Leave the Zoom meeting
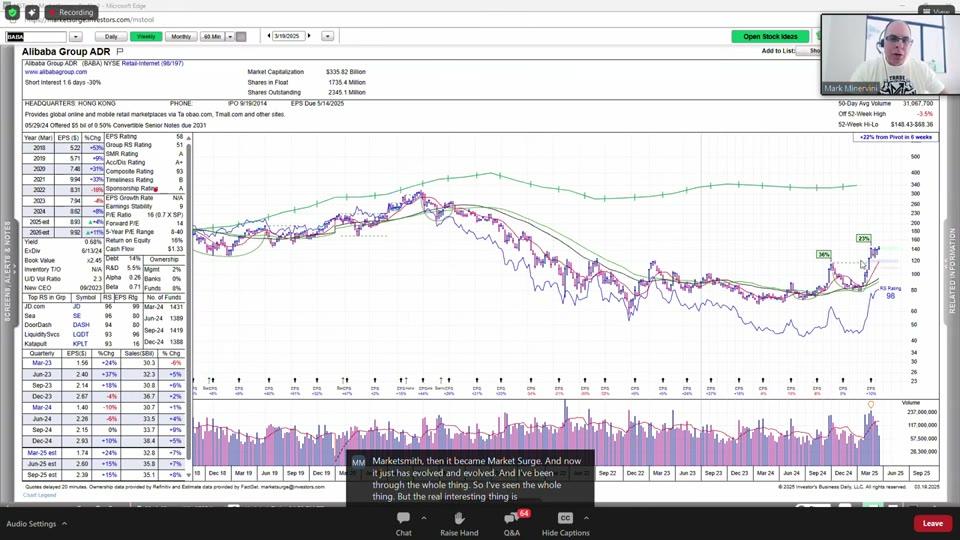The height and width of the screenshot is (540, 960). (x=932, y=523)
